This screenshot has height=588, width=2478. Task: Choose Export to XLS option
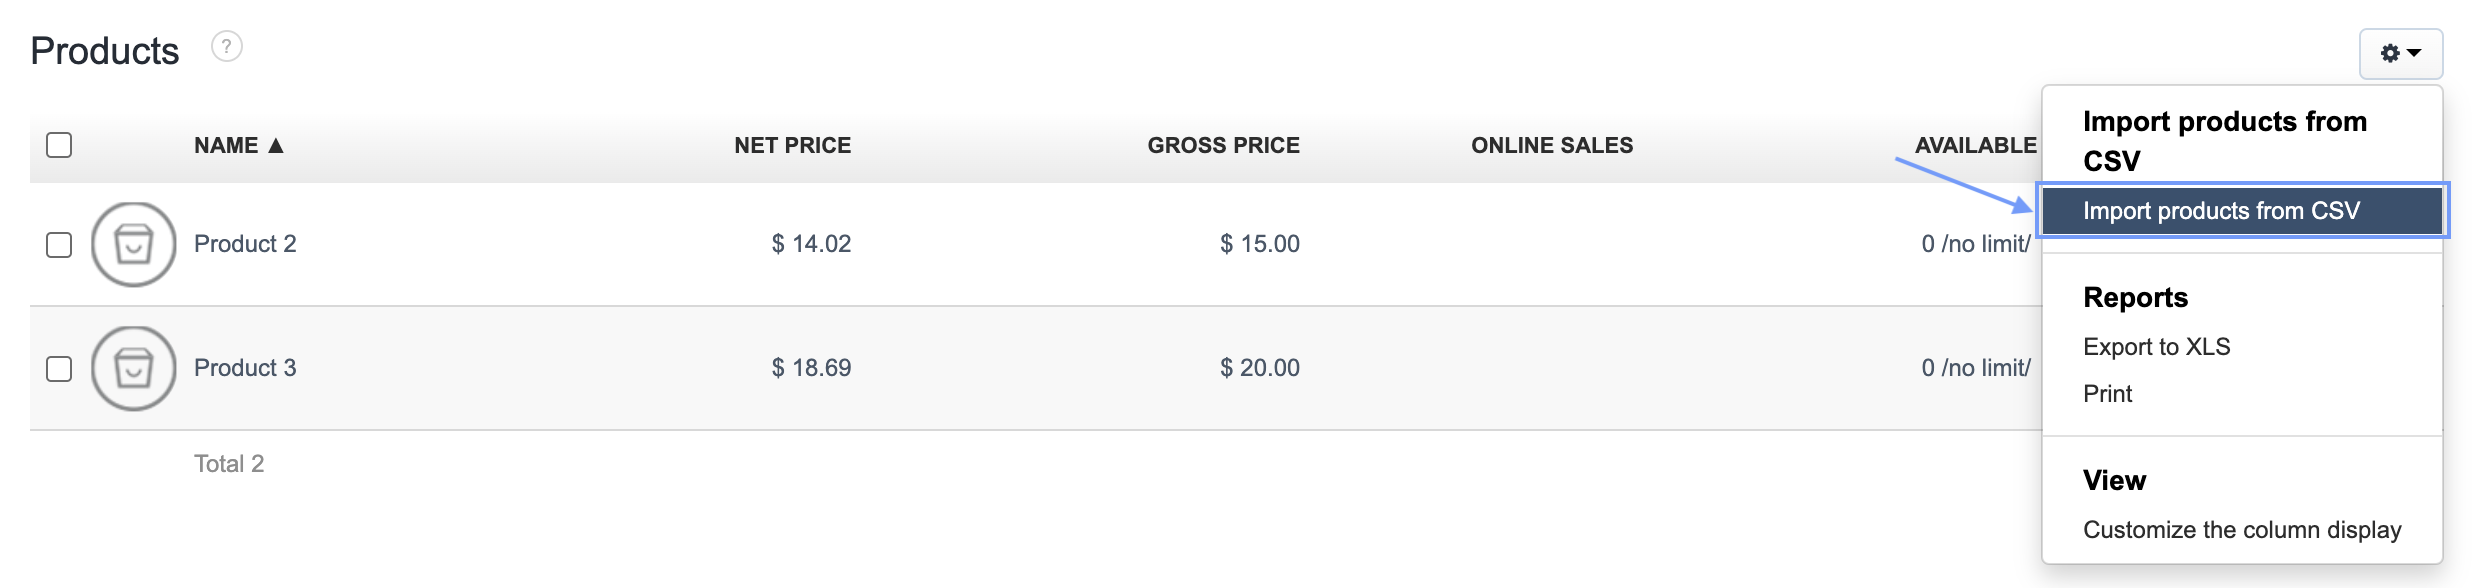coord(2156,347)
